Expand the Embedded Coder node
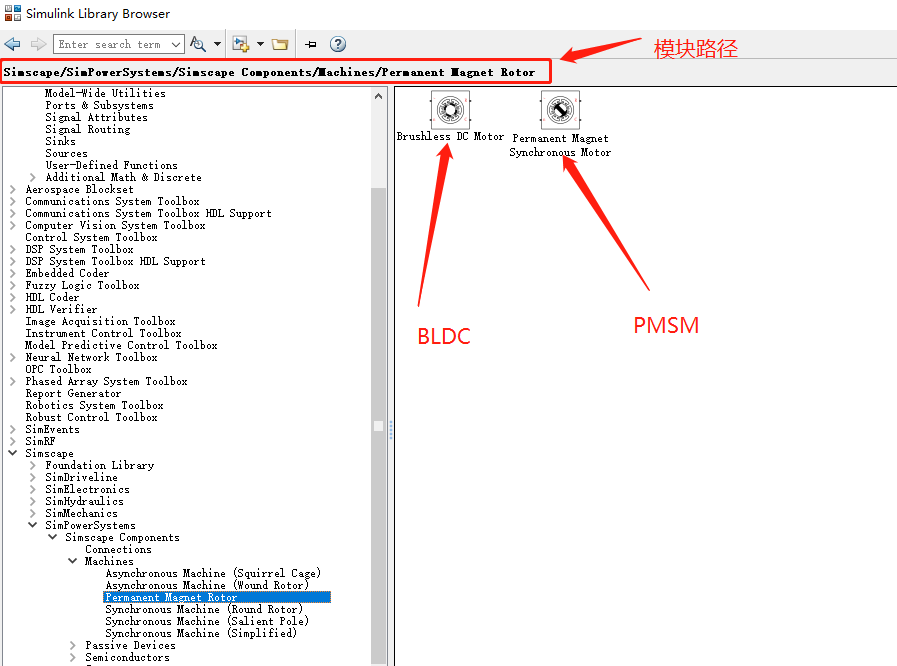This screenshot has height=666, width=897. pyautogui.click(x=13, y=273)
